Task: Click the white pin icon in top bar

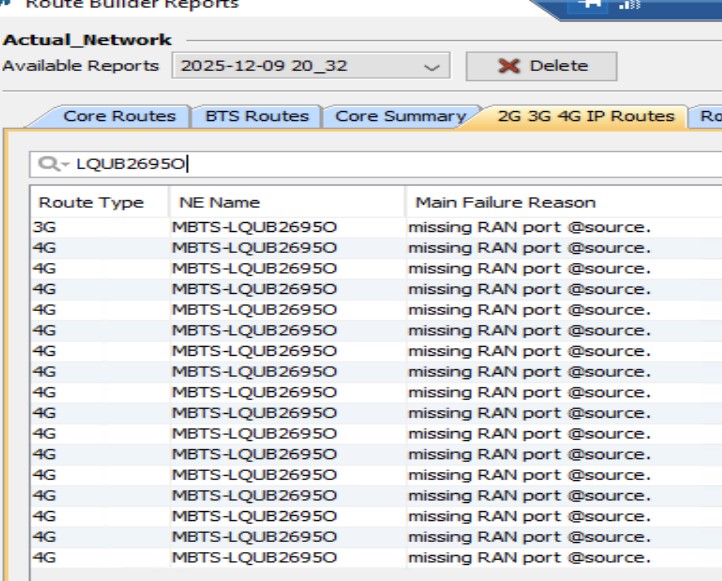Action: (590, 4)
